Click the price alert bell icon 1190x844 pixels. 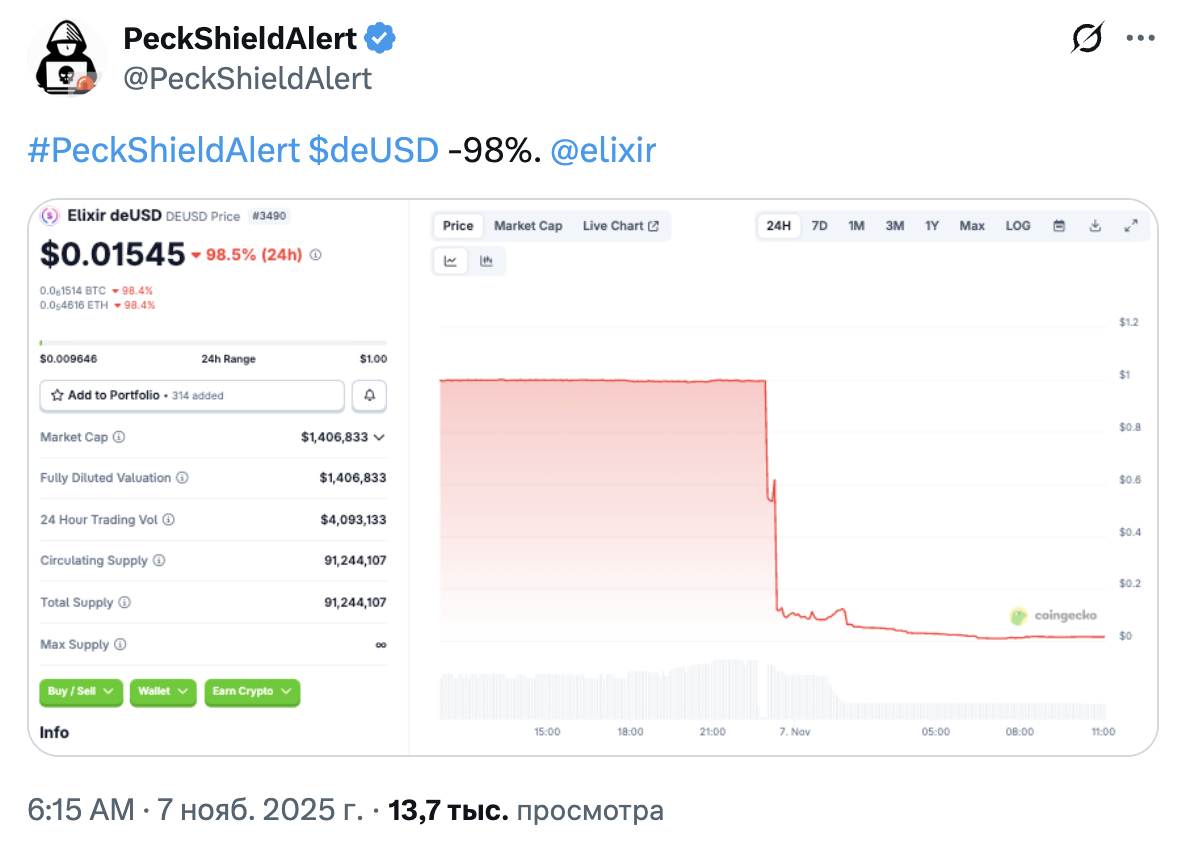point(369,395)
